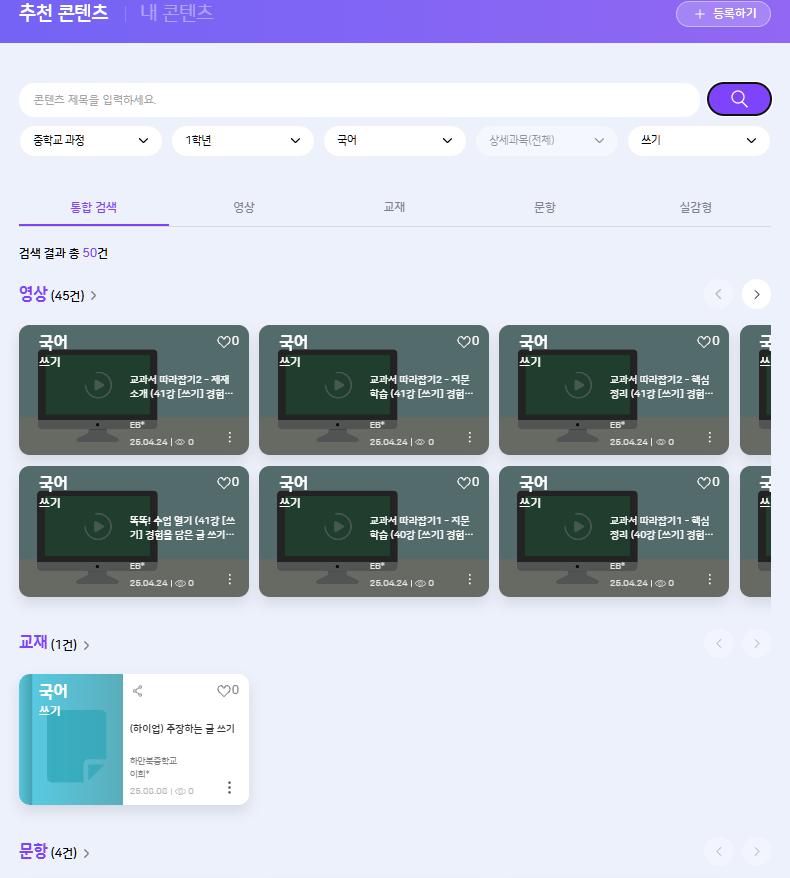Open three-dot menu on 교과서 따라잡기1 - 지문 학습 video

(469, 579)
